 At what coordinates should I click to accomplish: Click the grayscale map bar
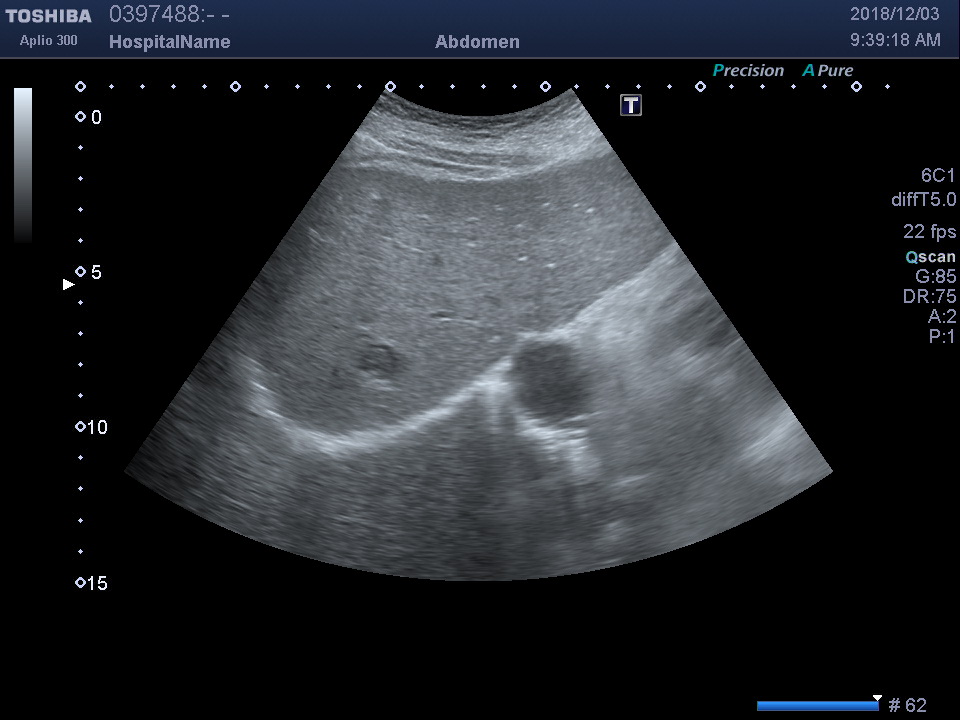coord(23,165)
